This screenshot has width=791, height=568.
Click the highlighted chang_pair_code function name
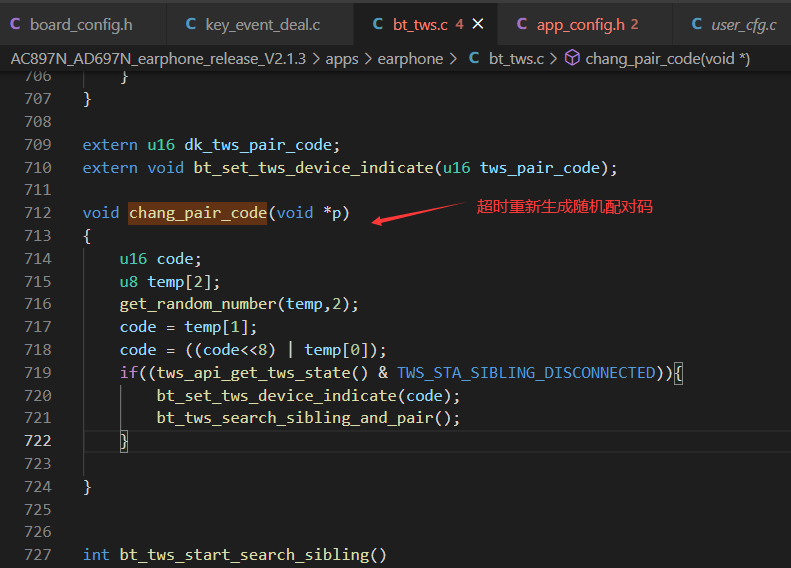coord(197,213)
